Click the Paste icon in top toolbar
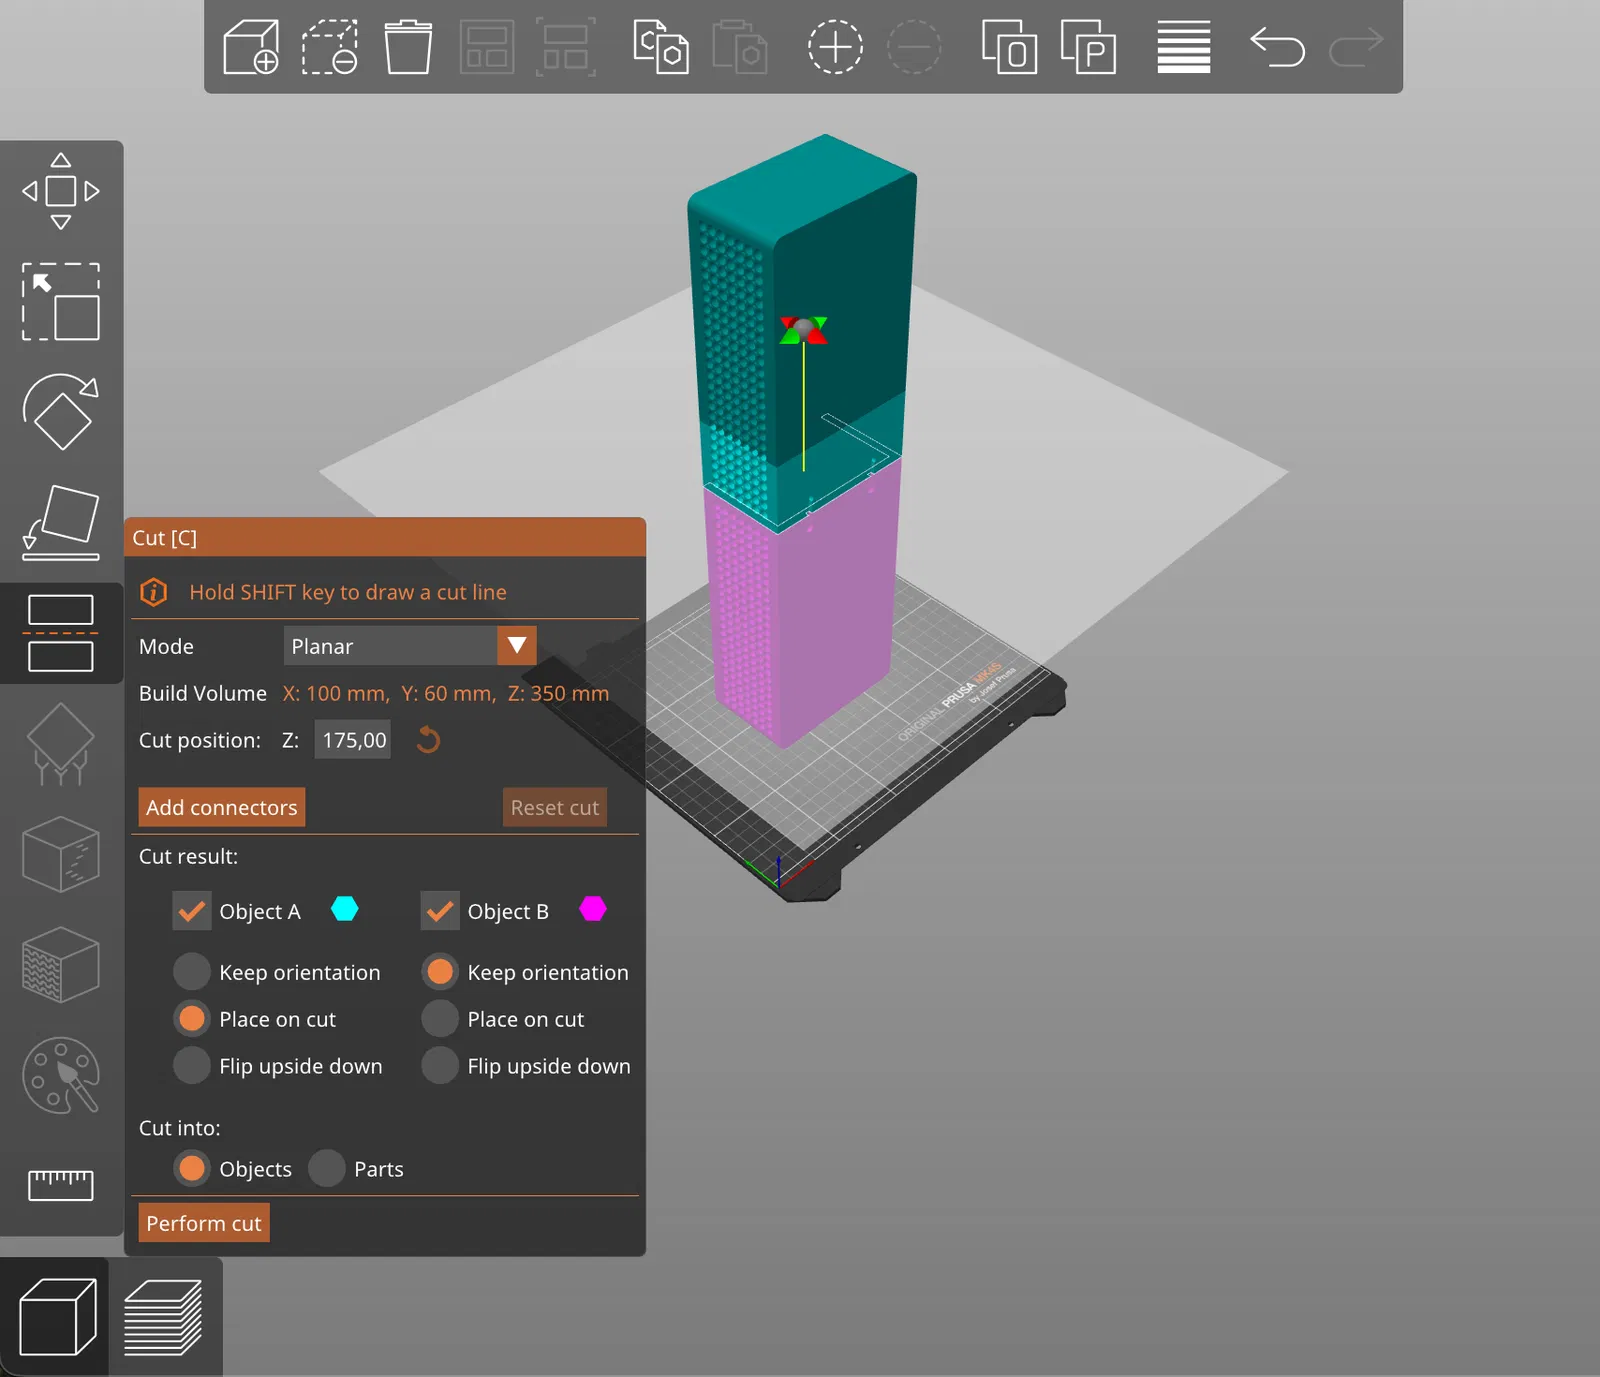Image resolution: width=1600 pixels, height=1377 pixels. [x=740, y=47]
